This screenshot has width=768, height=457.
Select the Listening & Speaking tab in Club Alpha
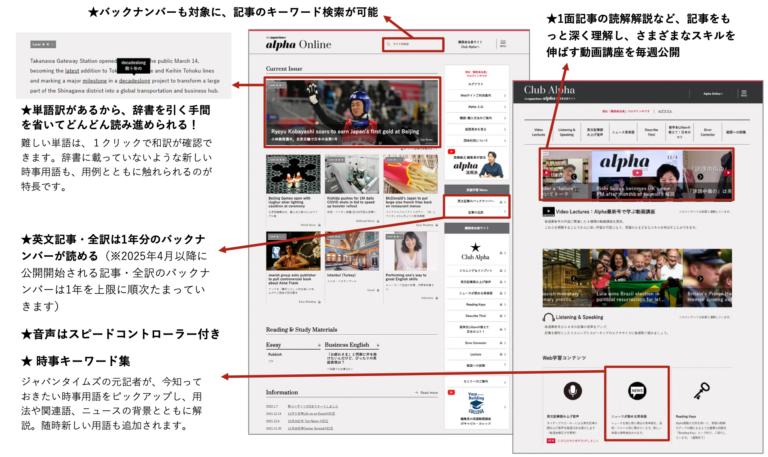566,131
